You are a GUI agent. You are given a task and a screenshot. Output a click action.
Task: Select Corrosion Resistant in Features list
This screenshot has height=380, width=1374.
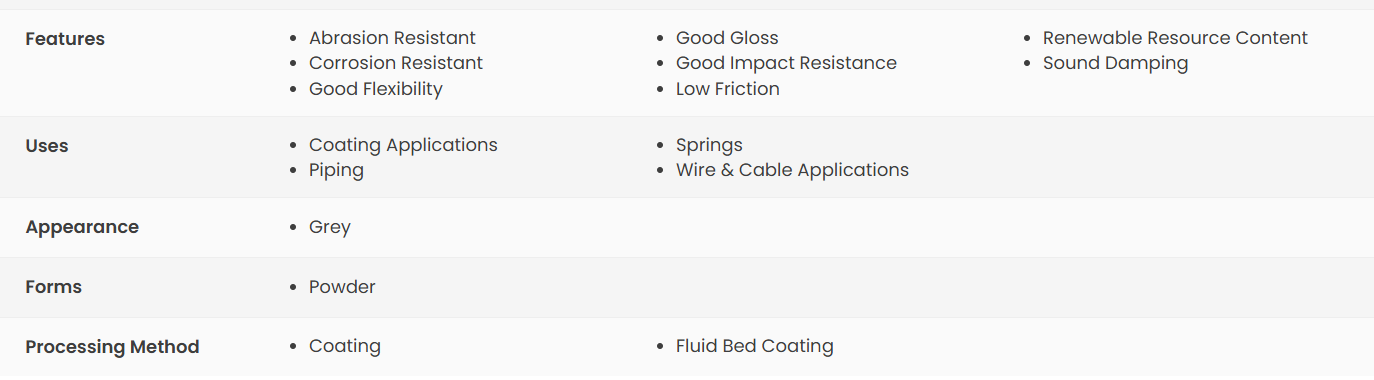pyautogui.click(x=396, y=63)
